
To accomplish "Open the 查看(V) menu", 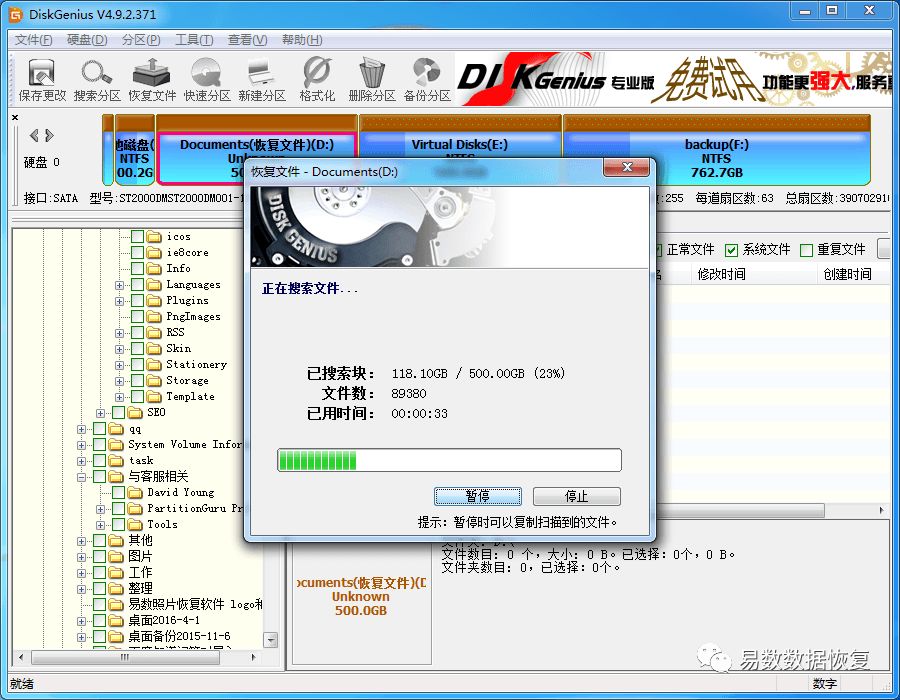I will point(247,40).
